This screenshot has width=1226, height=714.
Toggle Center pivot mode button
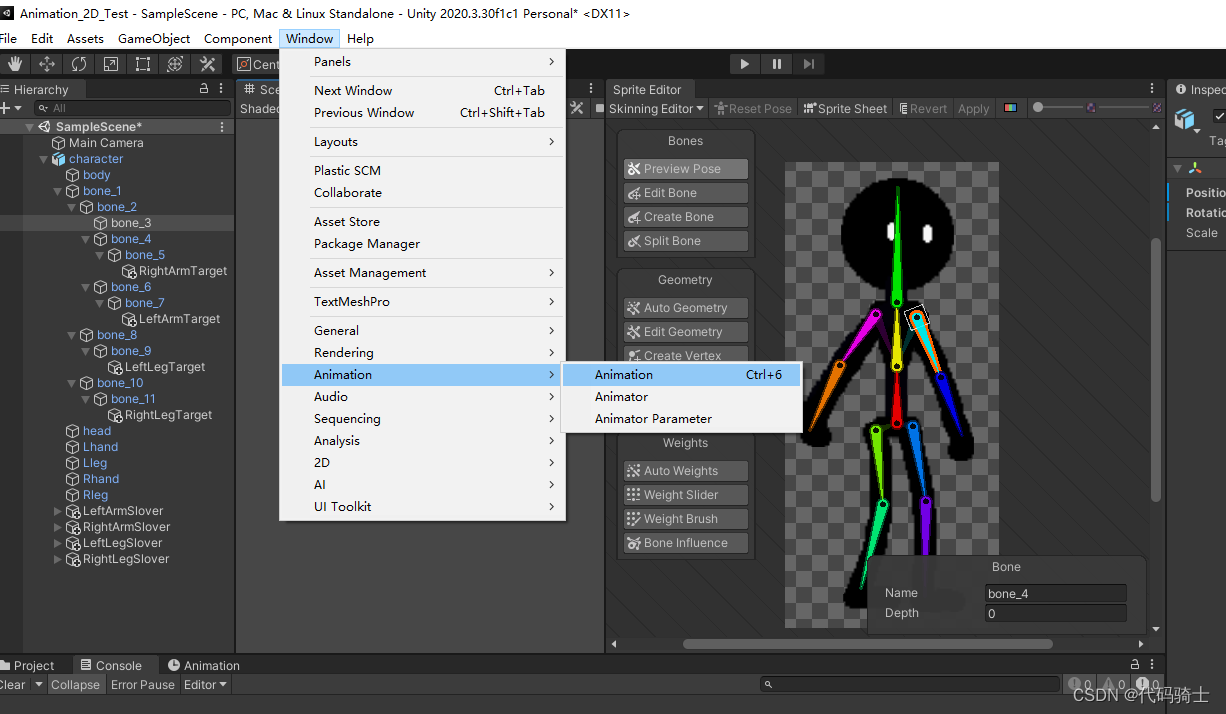tap(257, 64)
